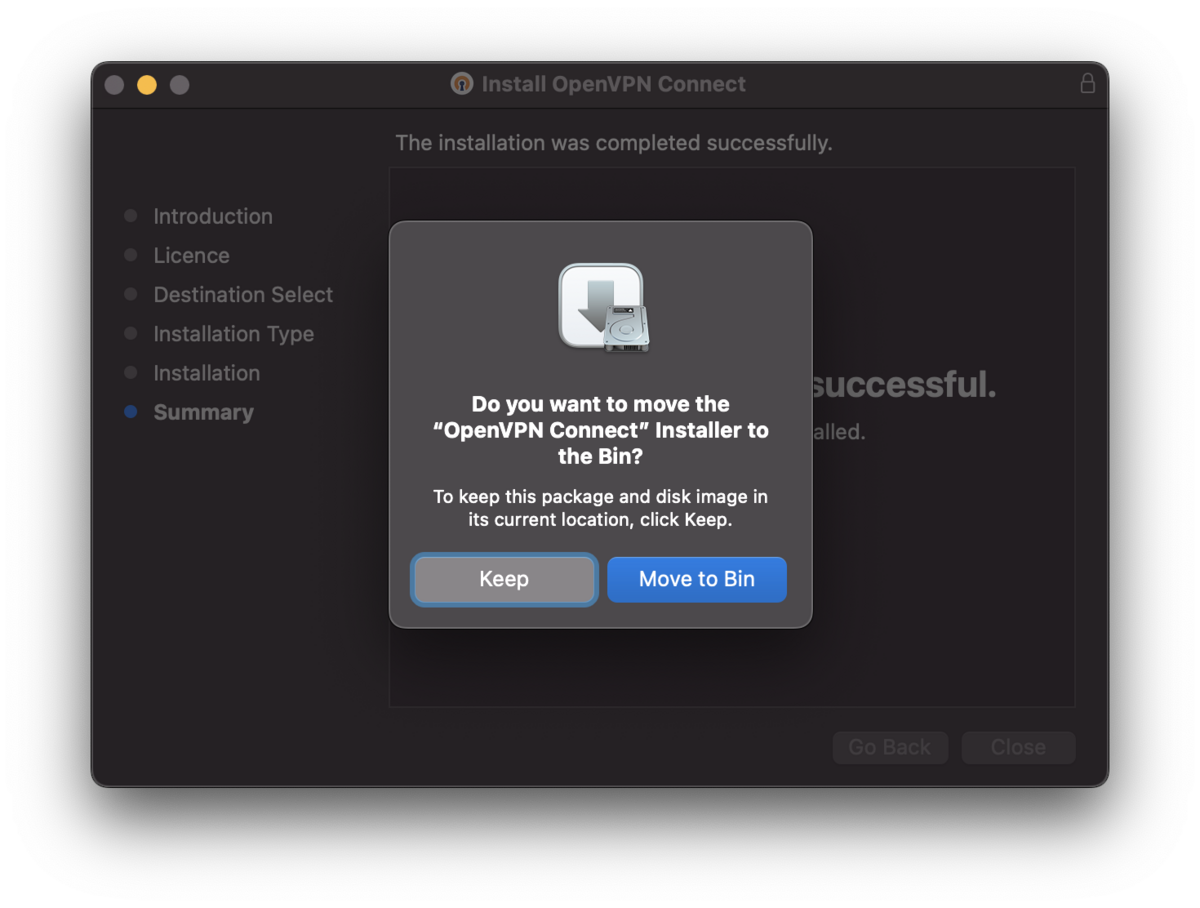Click the Close button at bottom
1200x908 pixels.
[1018, 747]
